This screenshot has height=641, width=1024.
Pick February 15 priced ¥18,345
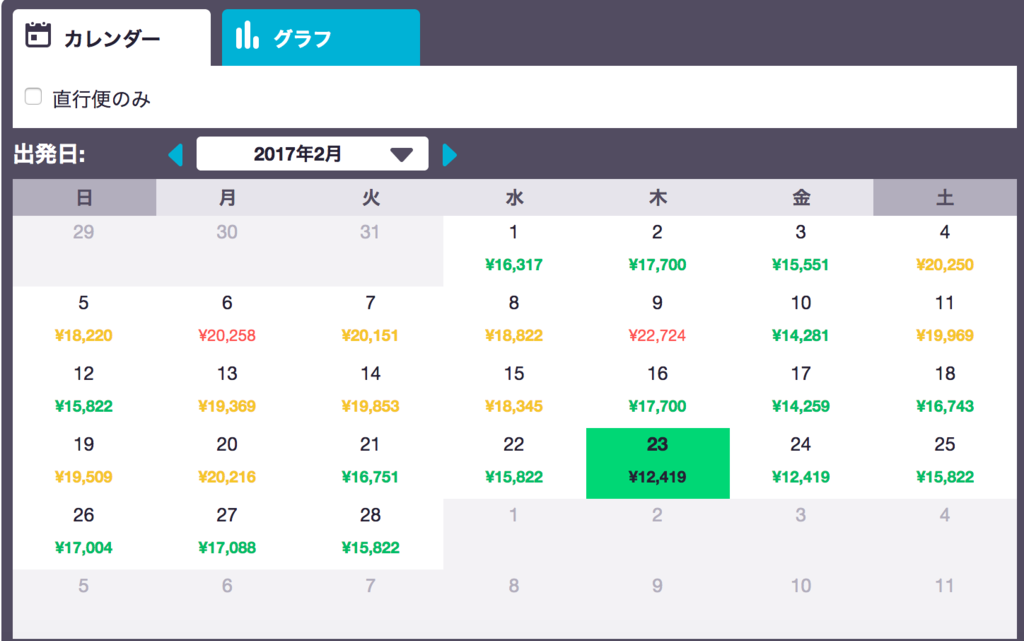[515, 392]
